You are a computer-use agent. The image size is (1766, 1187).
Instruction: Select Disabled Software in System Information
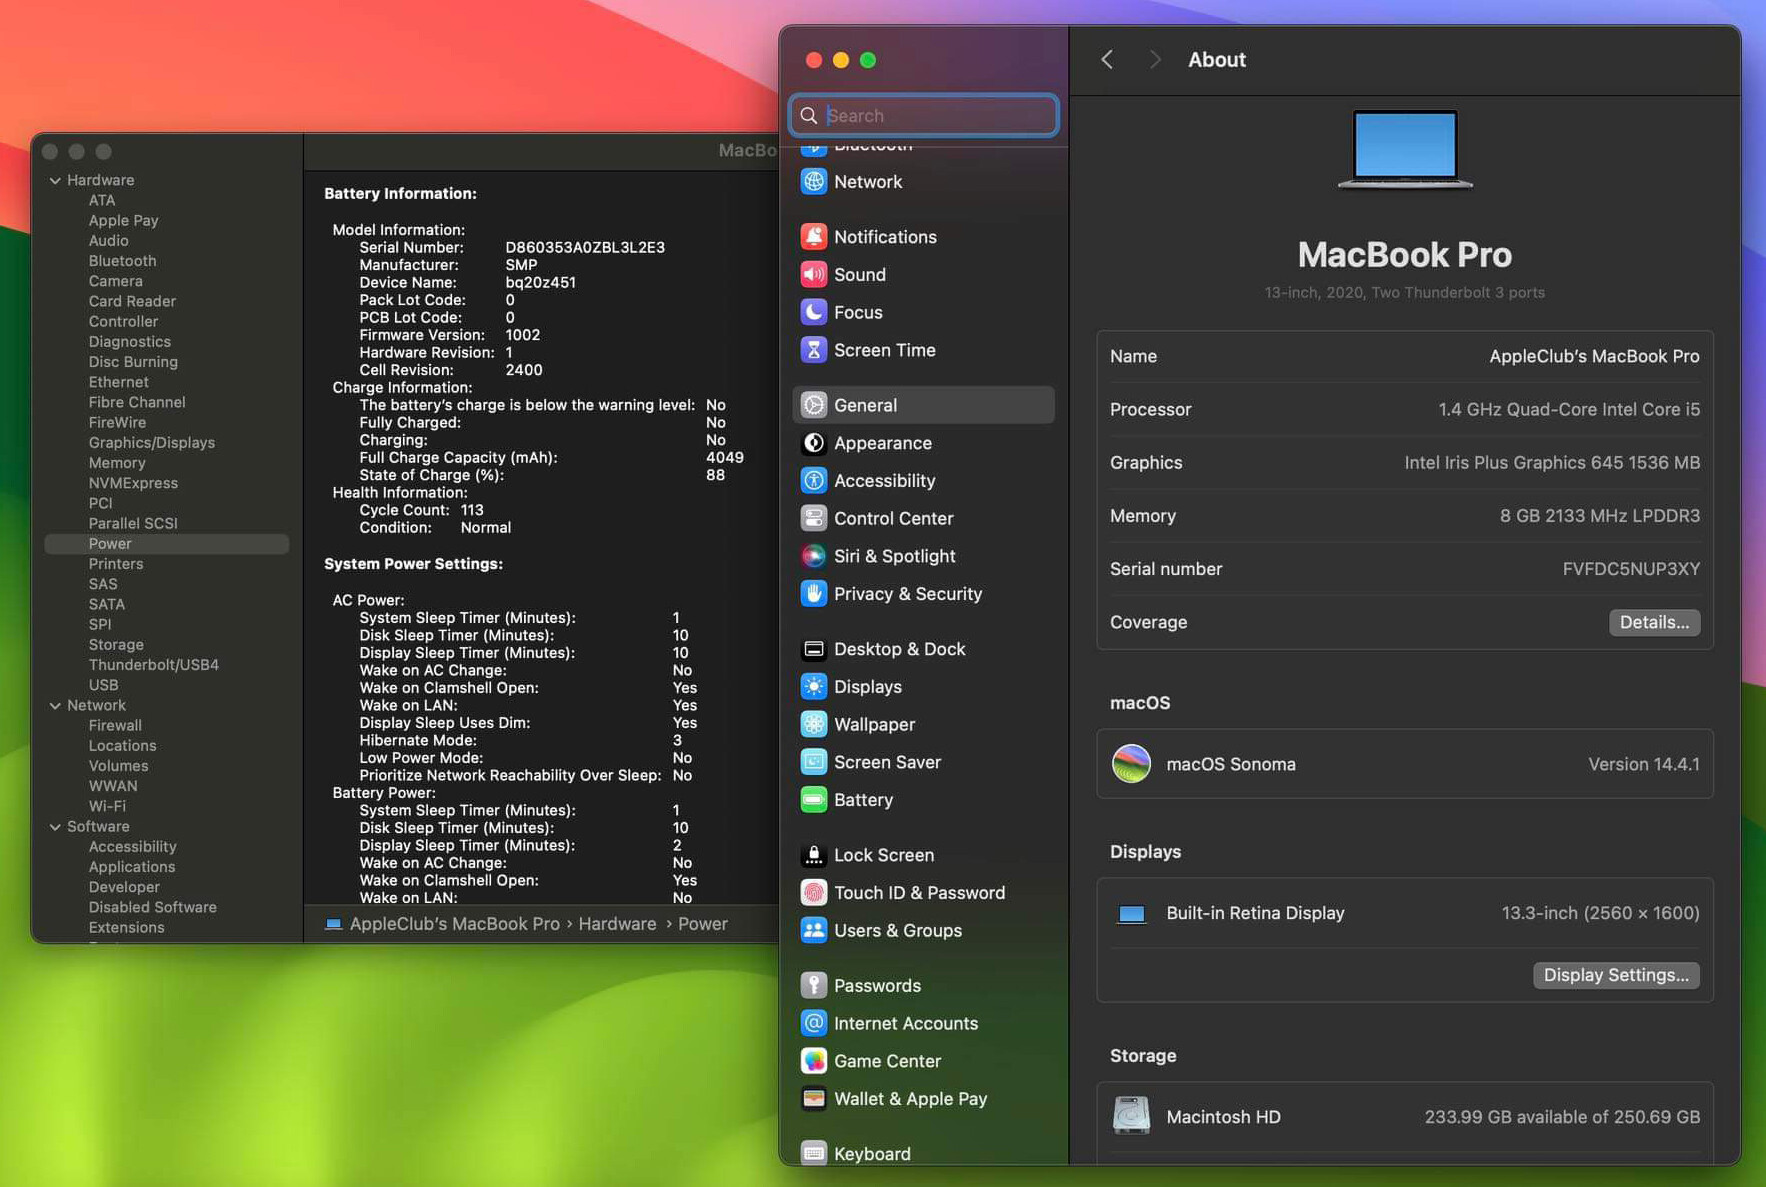152,908
